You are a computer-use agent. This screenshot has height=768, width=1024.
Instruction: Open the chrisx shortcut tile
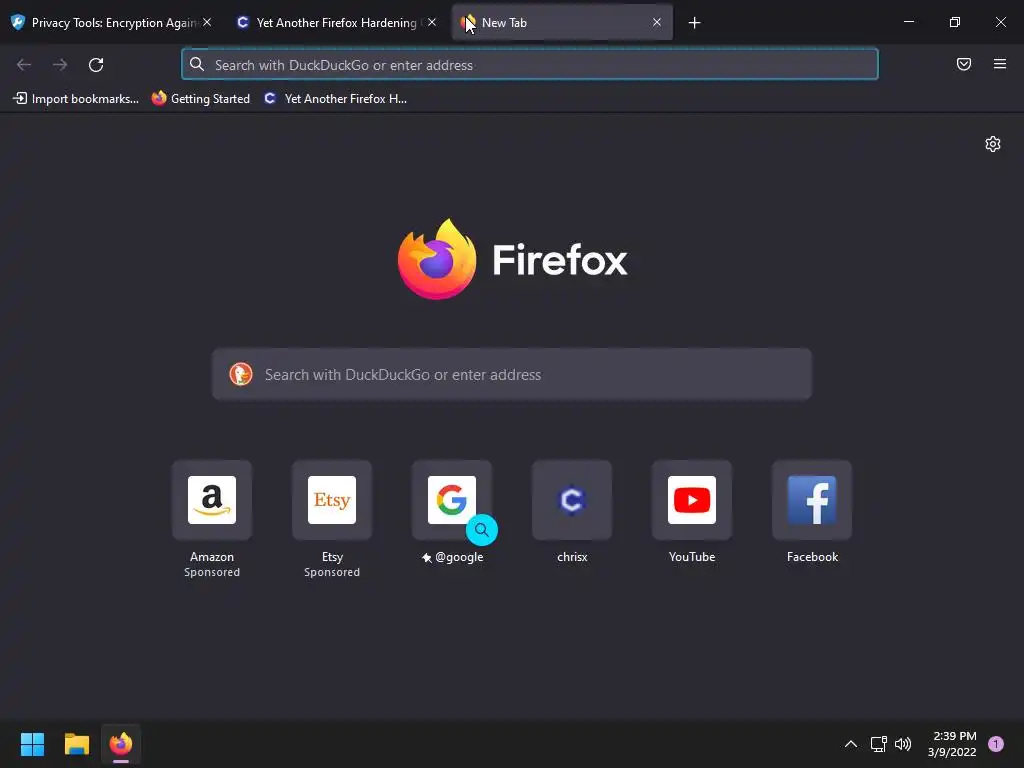pyautogui.click(x=572, y=500)
